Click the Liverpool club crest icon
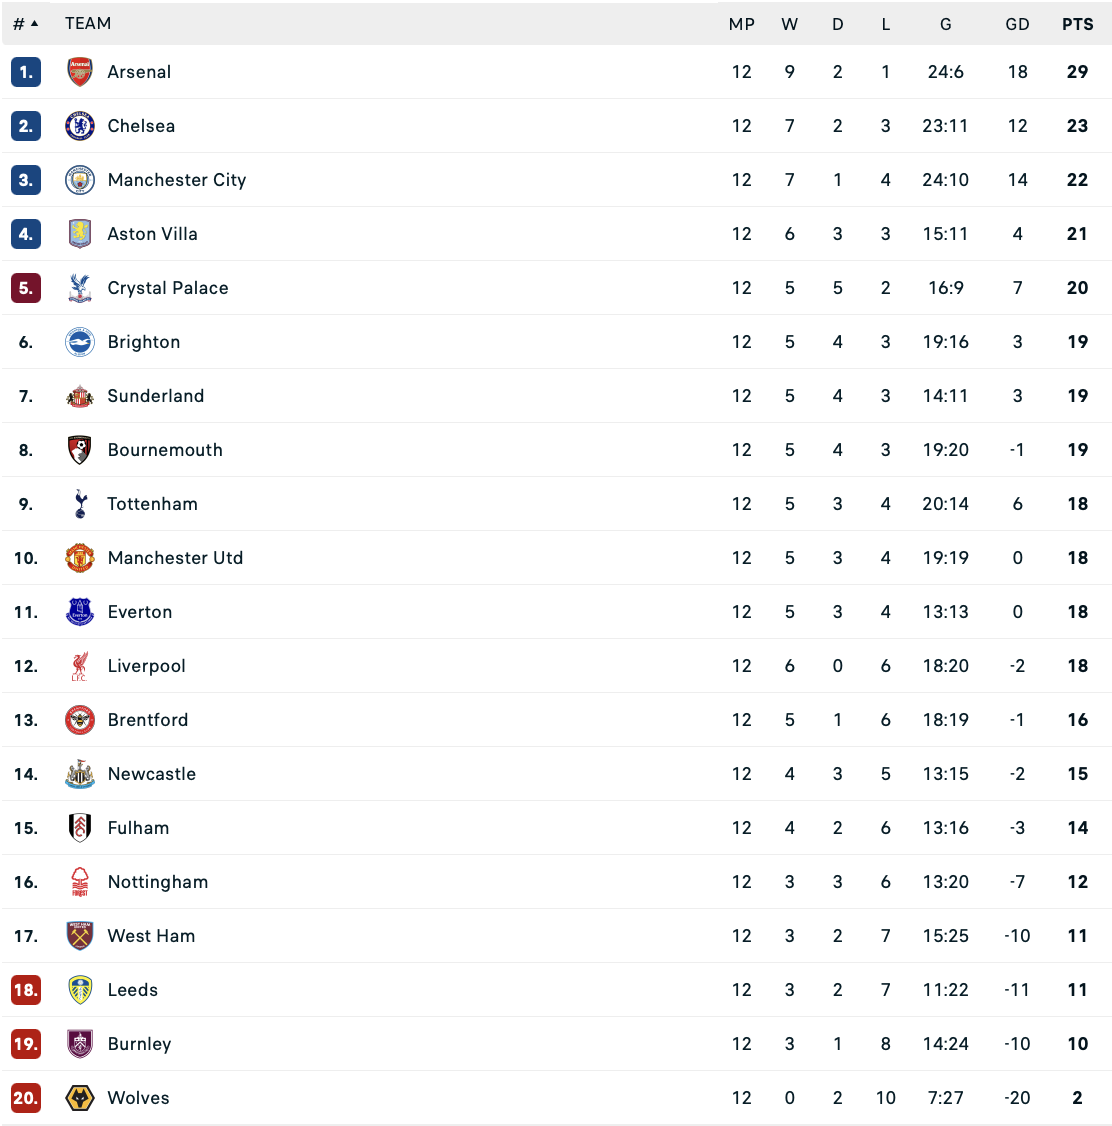1112x1126 pixels. pos(80,666)
